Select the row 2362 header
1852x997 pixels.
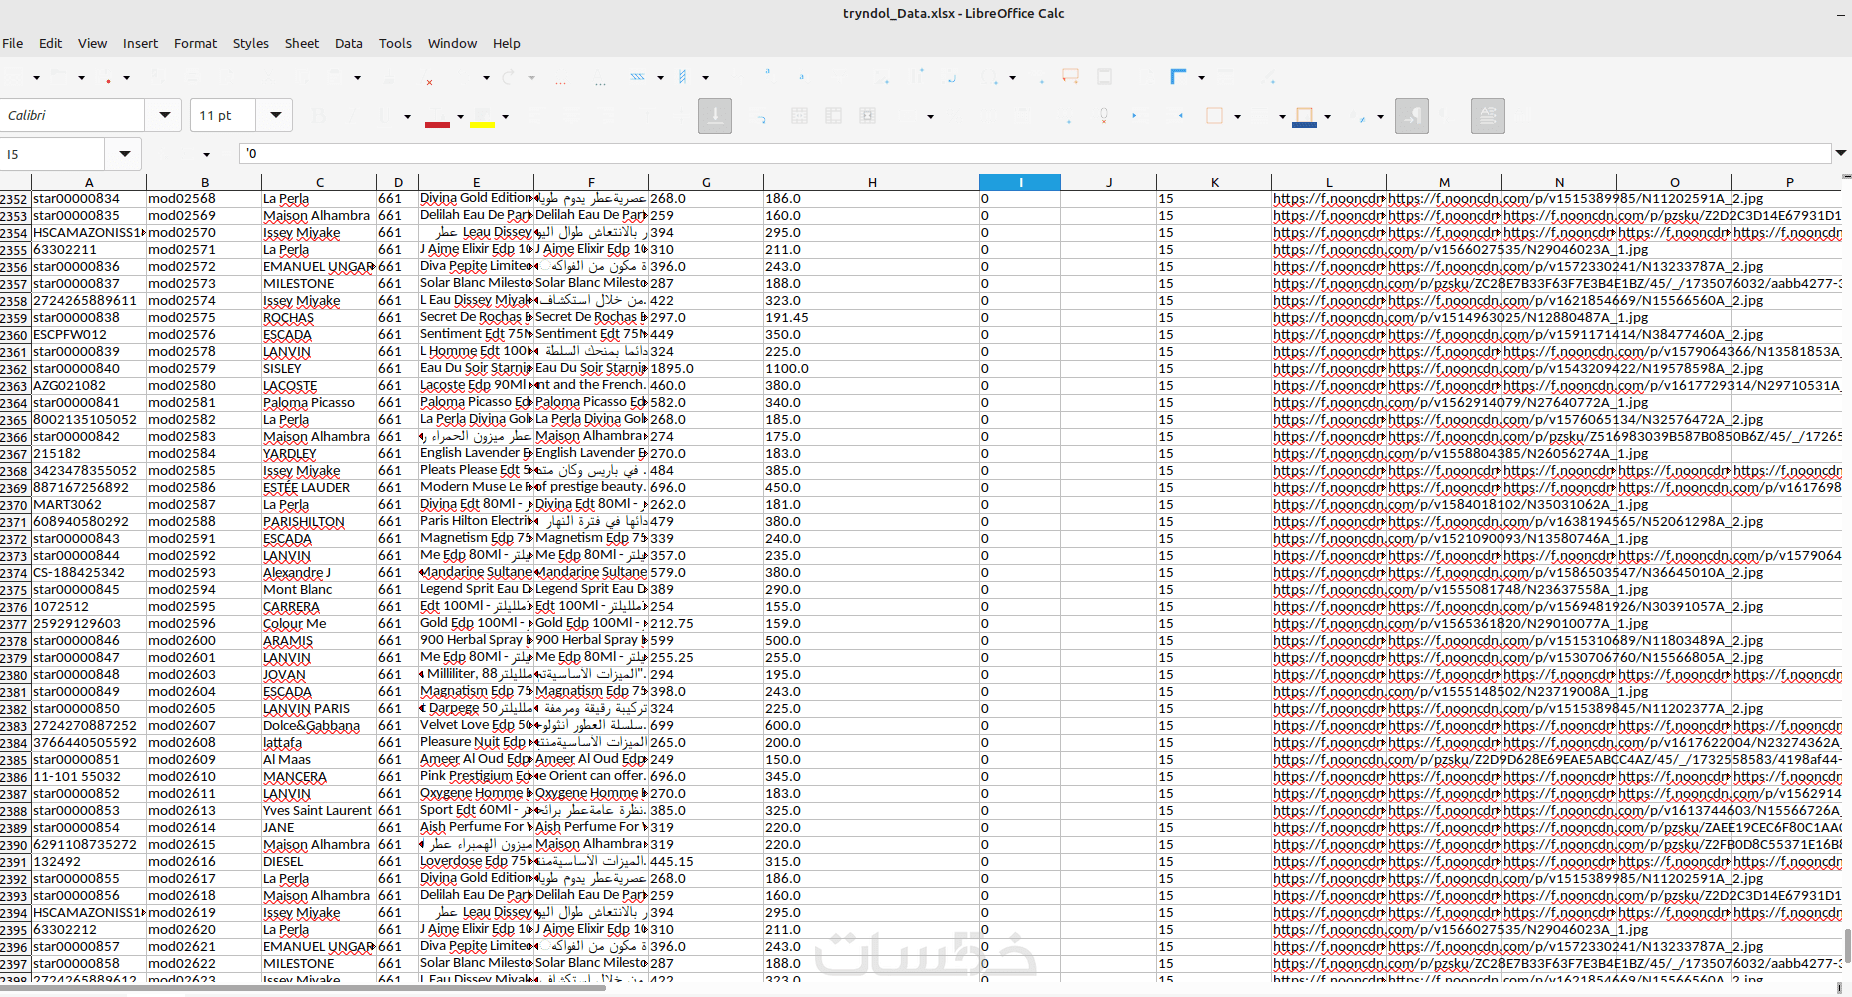15,369
